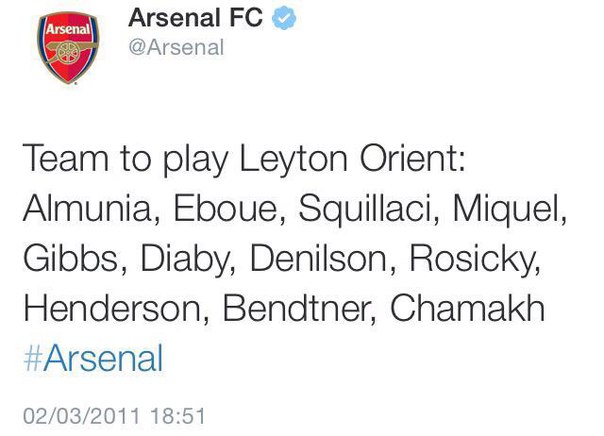Select the name Denilson in tweet
Image resolution: width=604 pixels, height=436 pixels.
[x=319, y=258]
